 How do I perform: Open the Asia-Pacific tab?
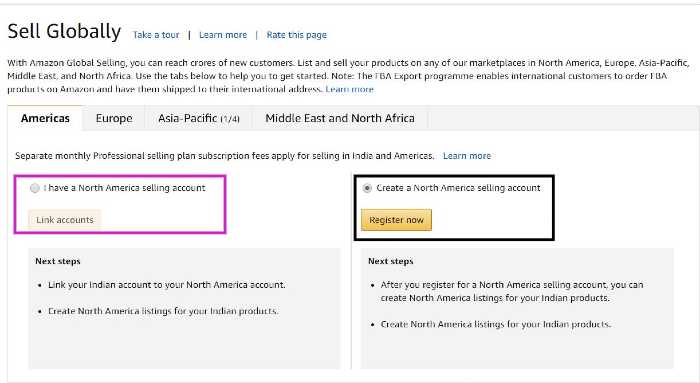tap(199, 118)
